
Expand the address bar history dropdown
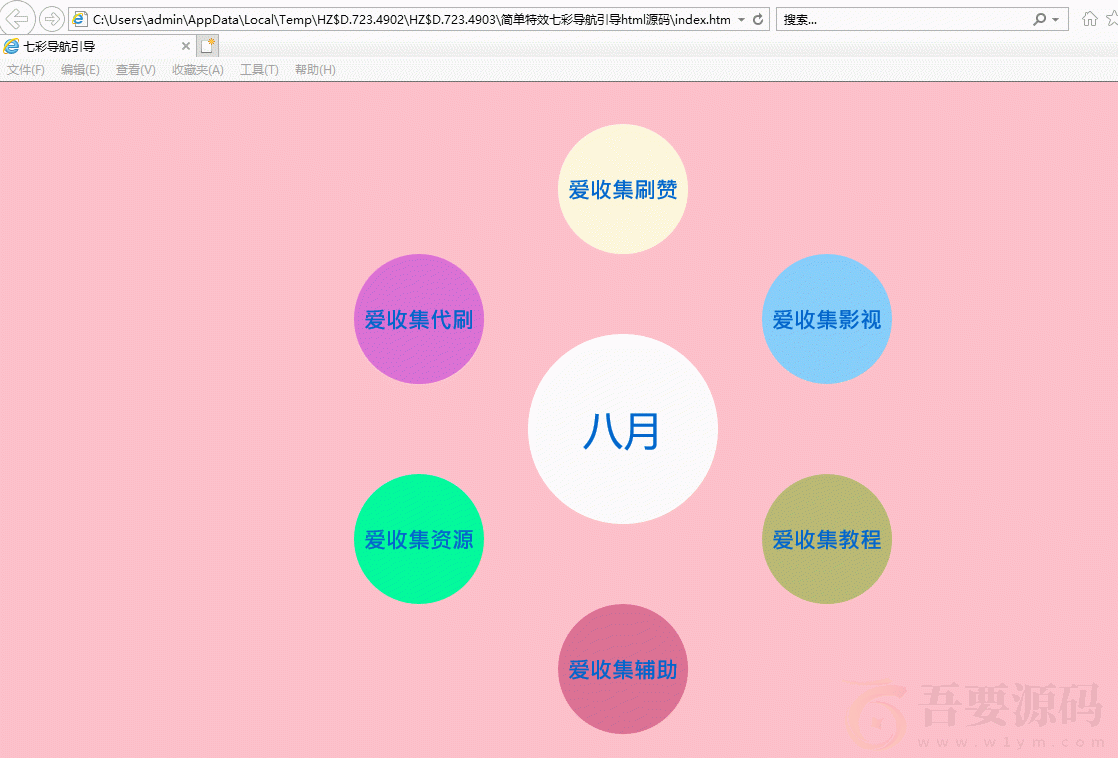(x=741, y=20)
